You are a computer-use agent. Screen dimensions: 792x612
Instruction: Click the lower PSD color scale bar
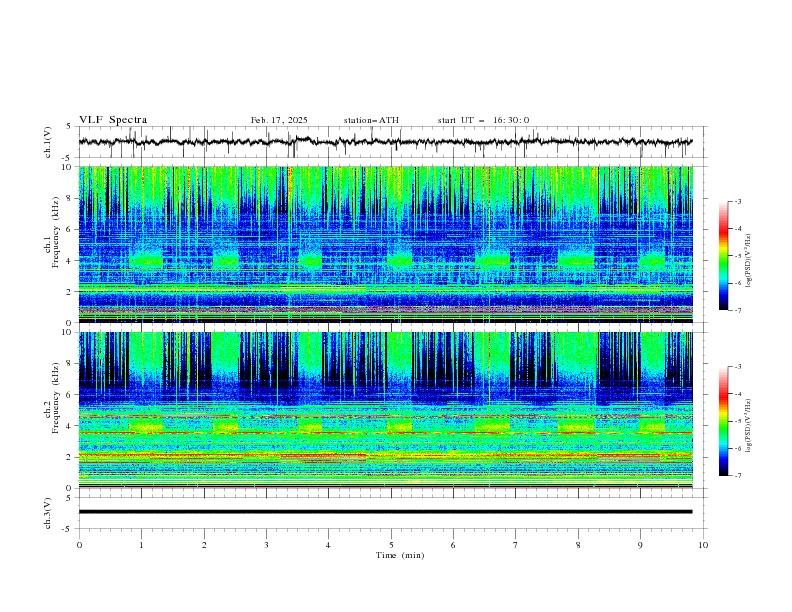[x=723, y=421]
